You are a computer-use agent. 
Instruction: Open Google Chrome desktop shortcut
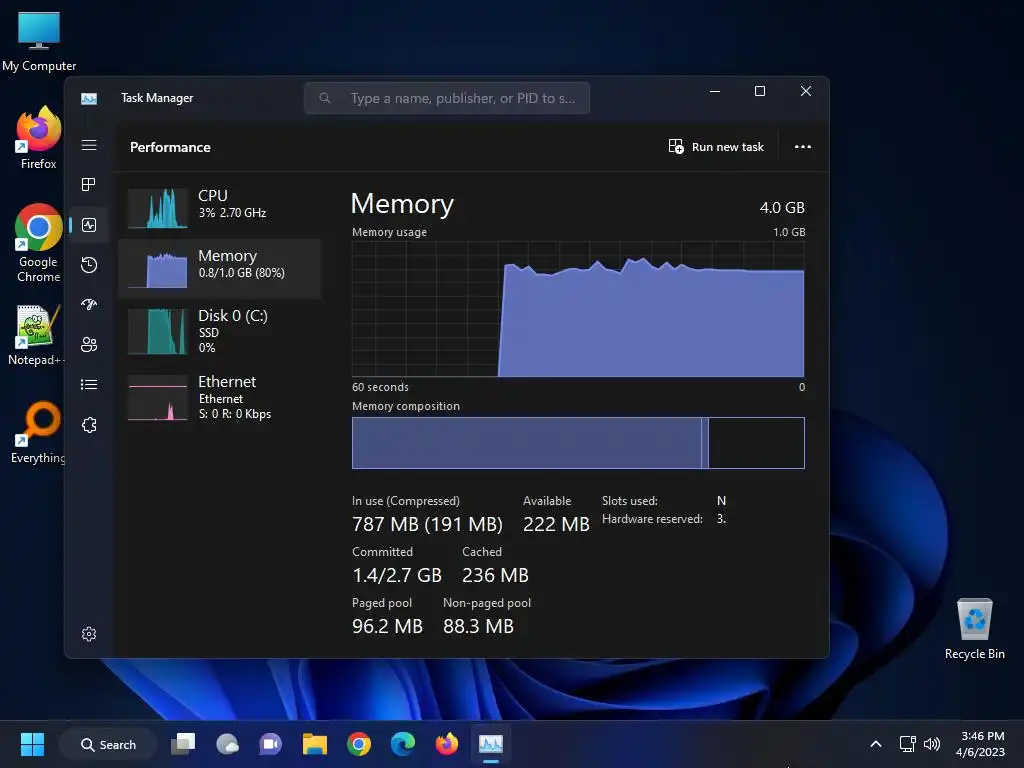click(x=39, y=243)
